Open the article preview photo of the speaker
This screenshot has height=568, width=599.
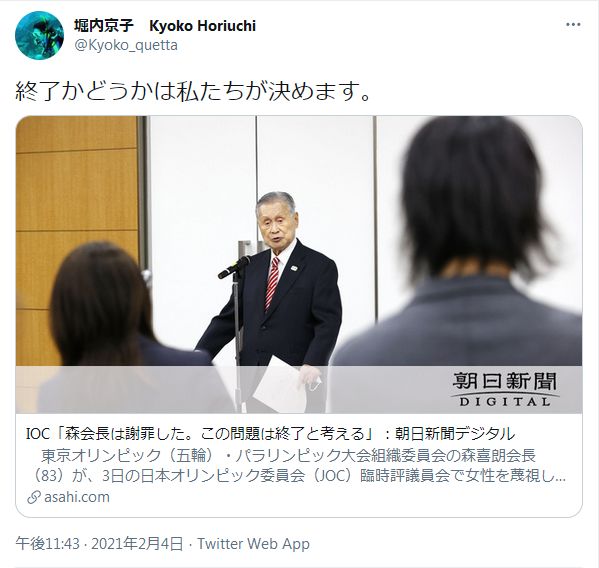(299, 264)
